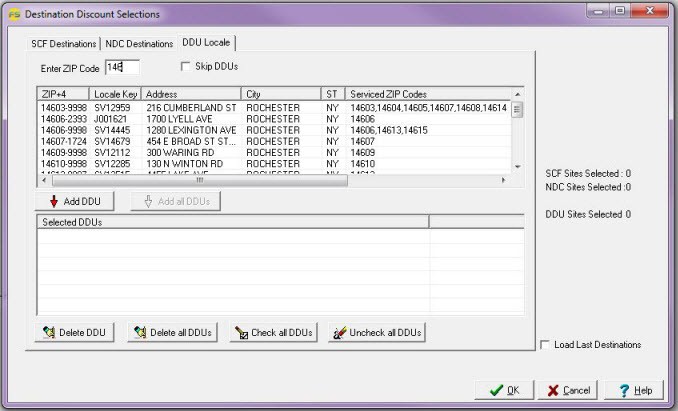Click the horizontal scroll right arrow

pyautogui.click(x=503, y=180)
